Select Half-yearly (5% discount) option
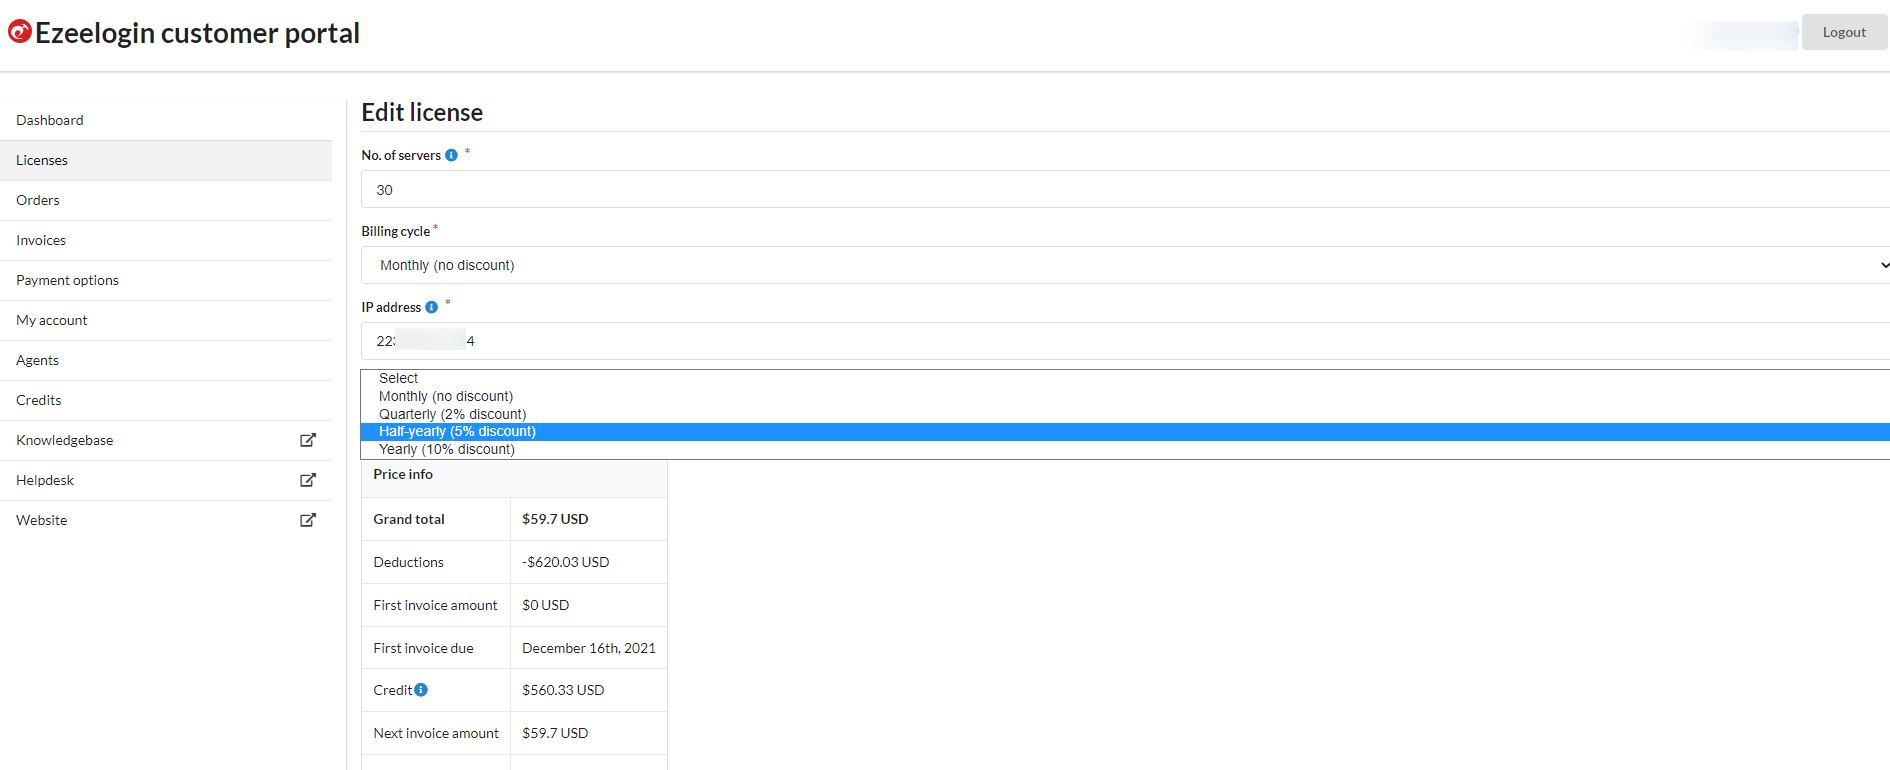The height and width of the screenshot is (770, 1890). point(457,432)
